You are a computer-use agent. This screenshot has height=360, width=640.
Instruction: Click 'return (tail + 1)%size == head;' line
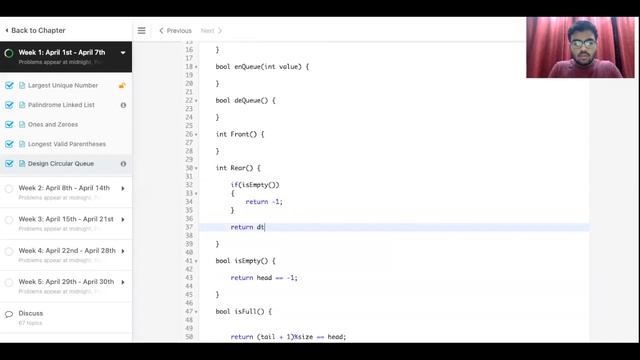[x=288, y=337]
